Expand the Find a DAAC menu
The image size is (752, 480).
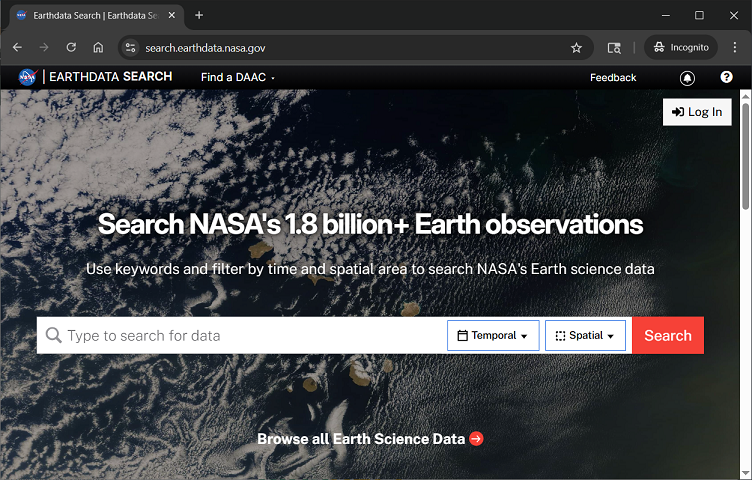[238, 77]
